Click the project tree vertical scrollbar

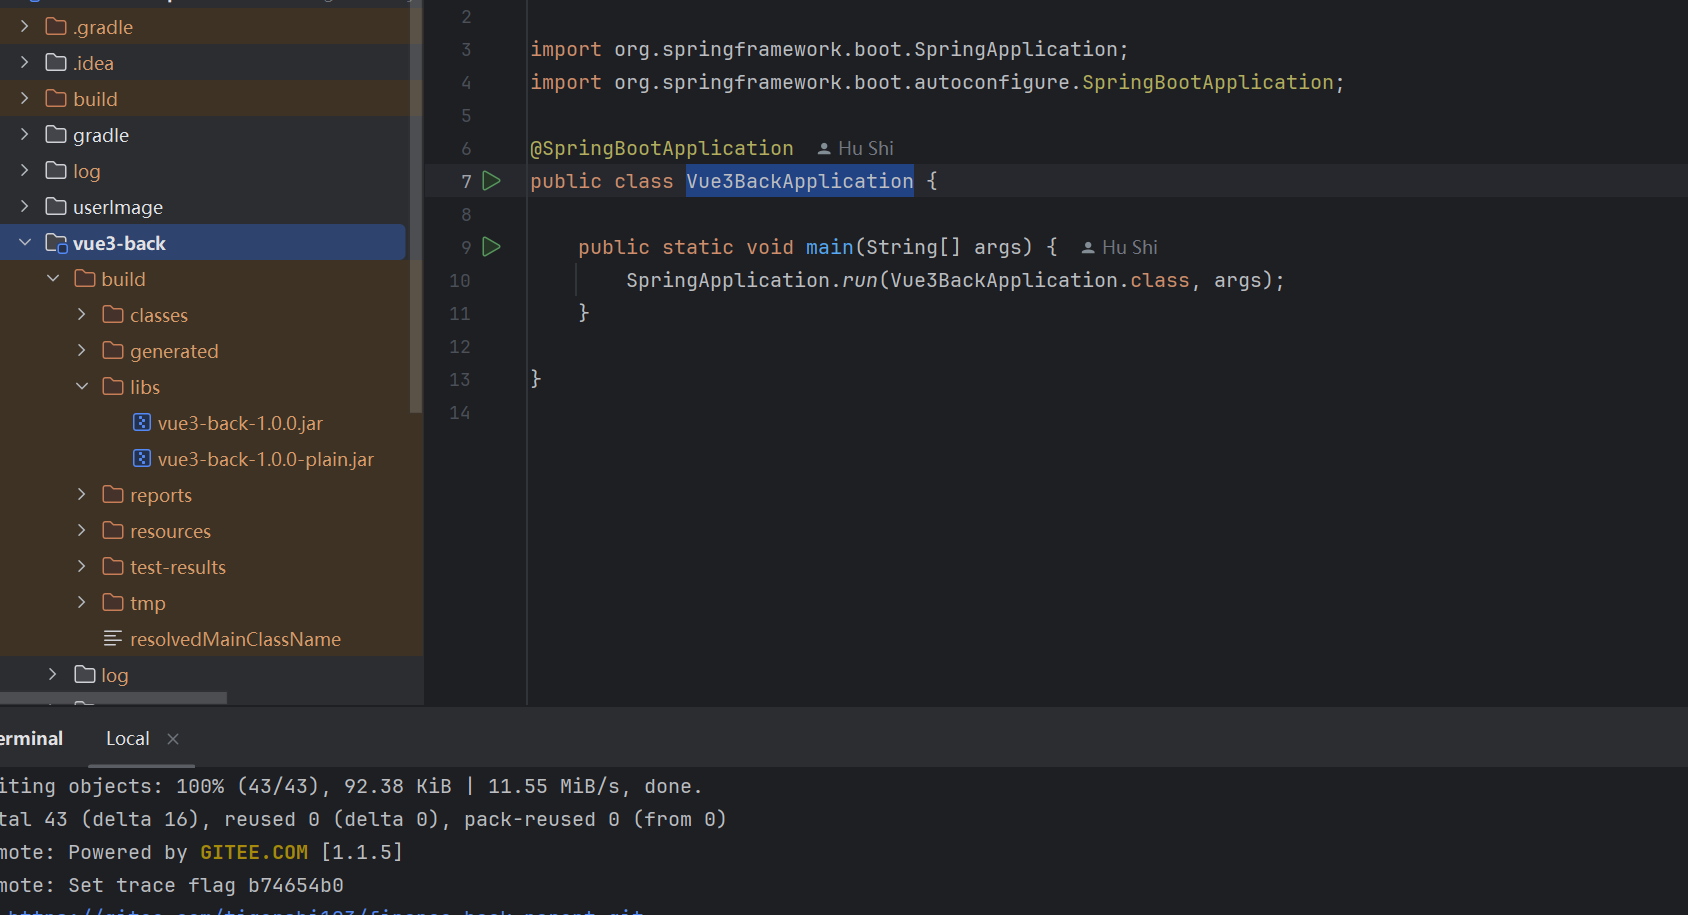416,206
